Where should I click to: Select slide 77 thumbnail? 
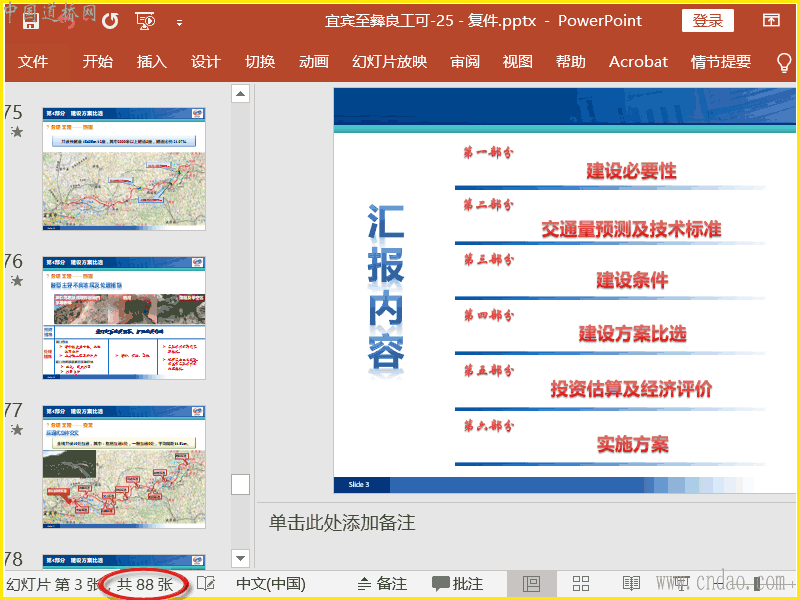pyautogui.click(x=124, y=467)
